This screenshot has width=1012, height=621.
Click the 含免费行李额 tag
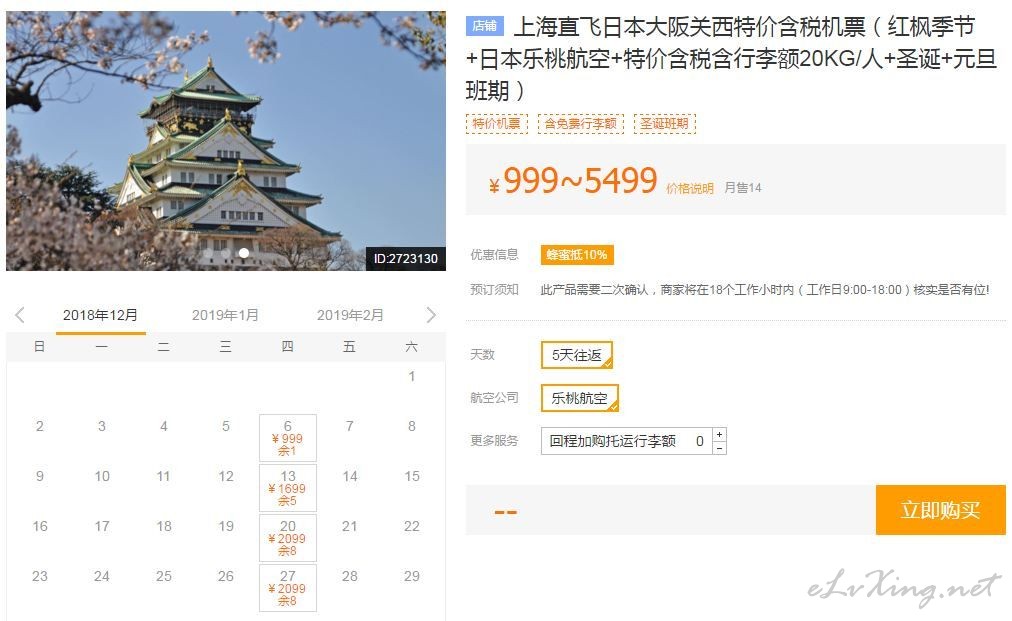[x=581, y=123]
